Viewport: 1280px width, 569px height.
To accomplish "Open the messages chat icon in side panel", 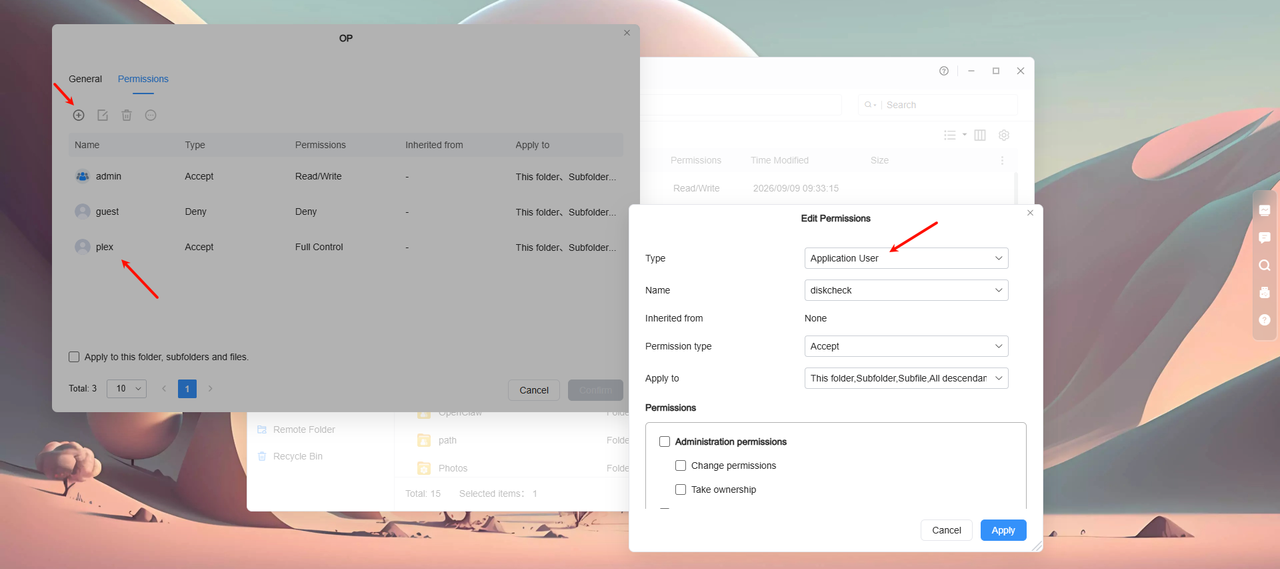I will point(1265,238).
